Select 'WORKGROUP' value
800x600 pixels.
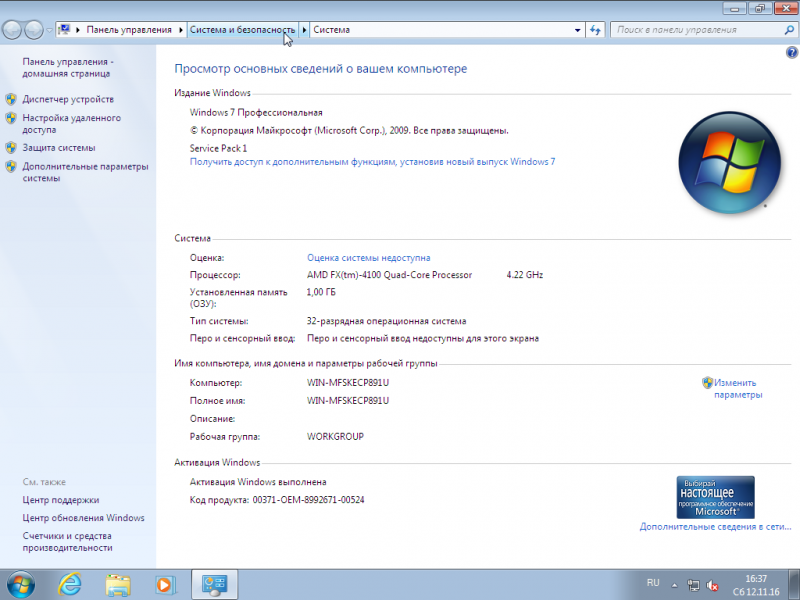point(335,437)
